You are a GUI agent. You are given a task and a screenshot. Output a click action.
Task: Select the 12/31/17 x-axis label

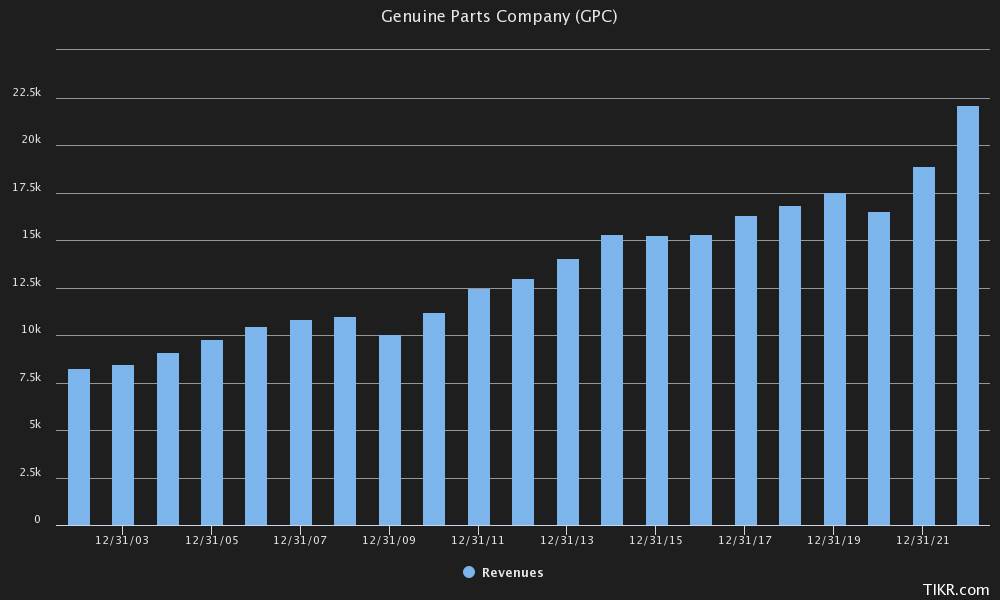(745, 540)
